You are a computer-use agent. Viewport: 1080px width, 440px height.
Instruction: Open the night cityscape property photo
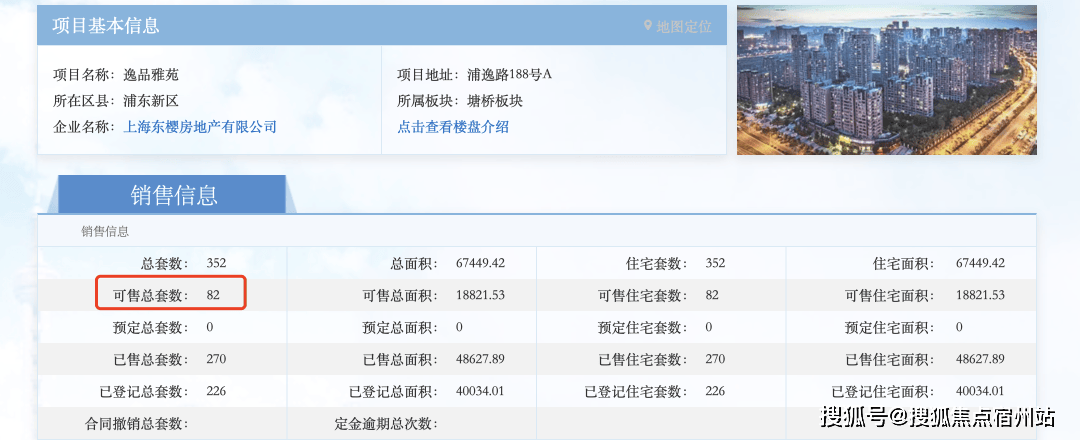(x=886, y=80)
